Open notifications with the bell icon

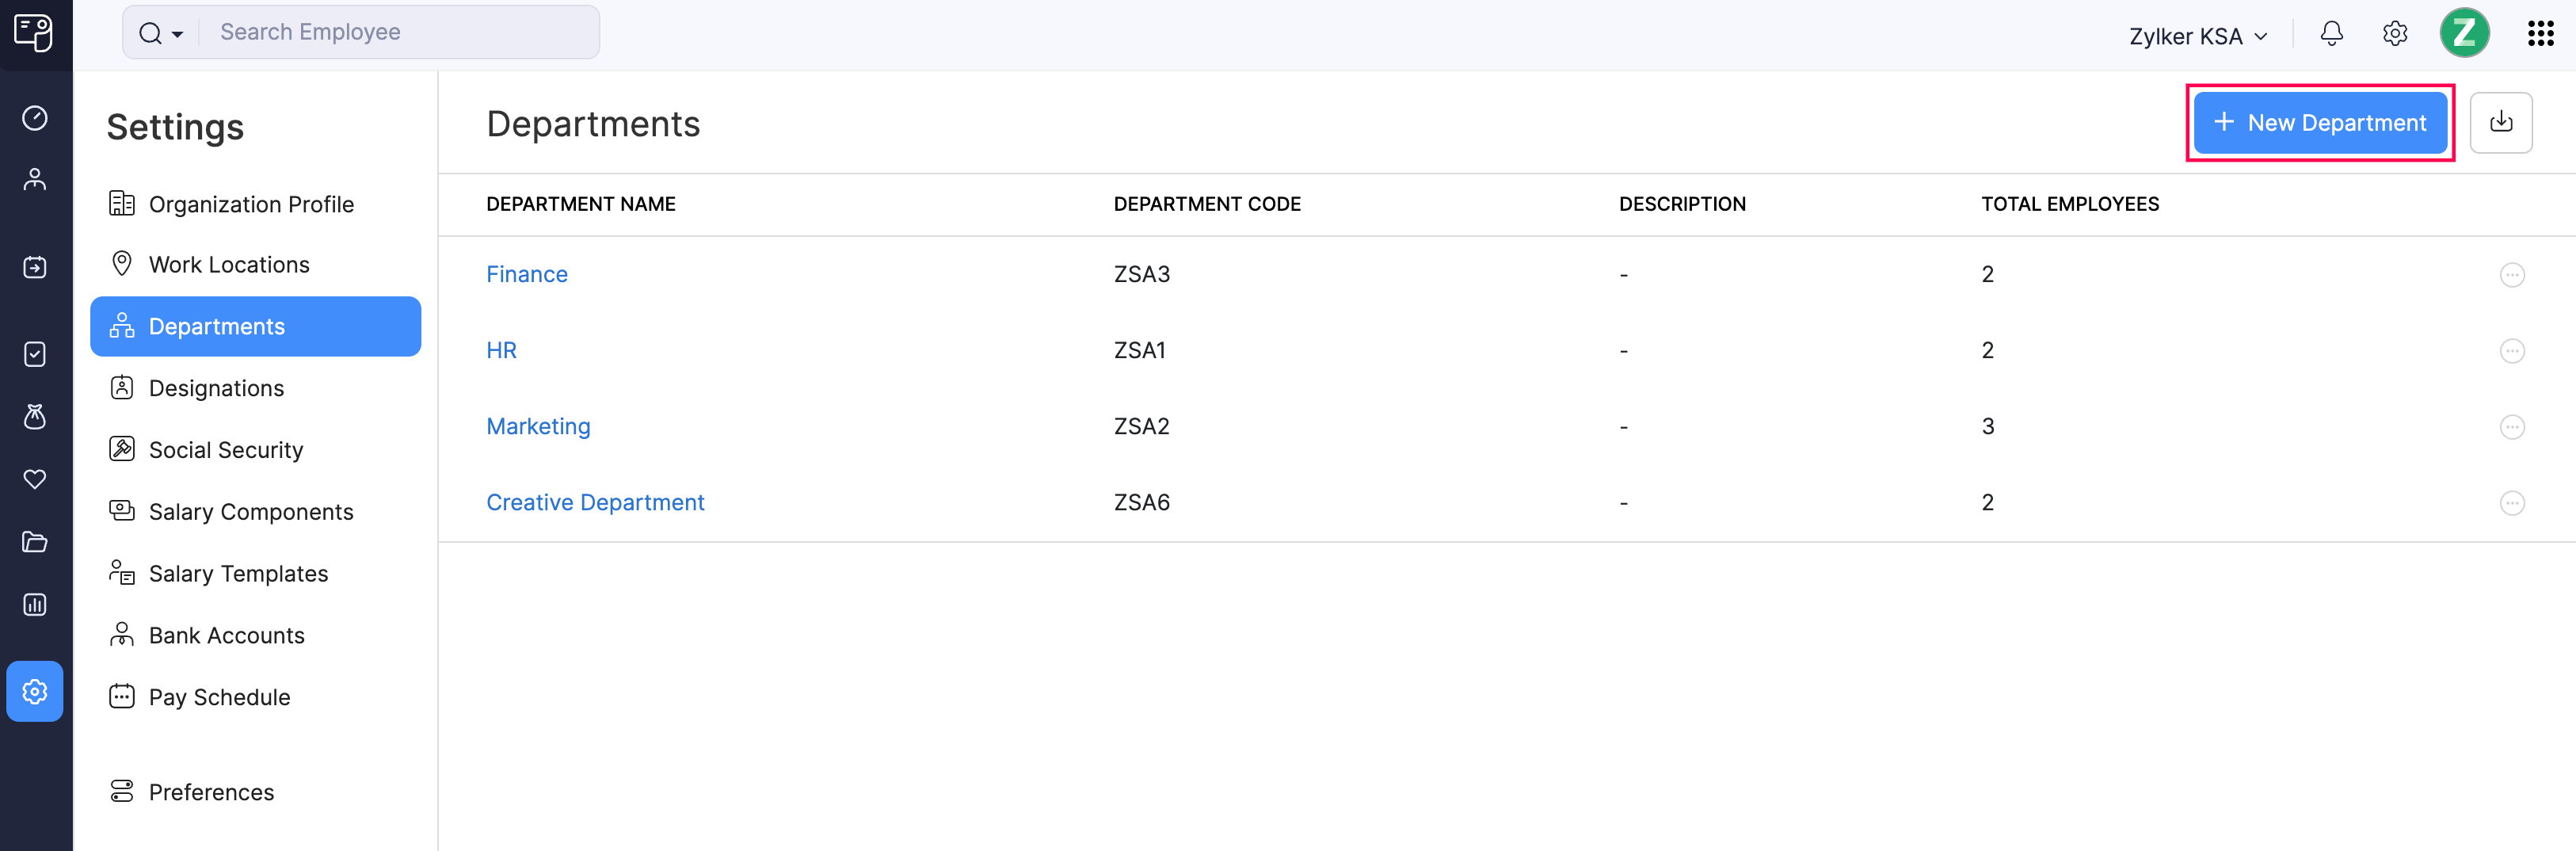pyautogui.click(x=2331, y=33)
